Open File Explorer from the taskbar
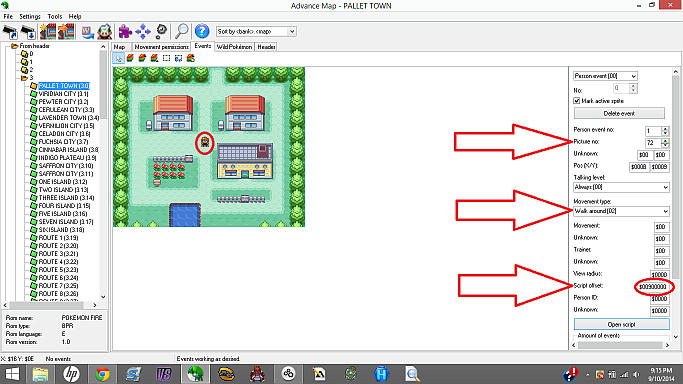The width and height of the screenshot is (683, 384). pyautogui.click(x=40, y=374)
